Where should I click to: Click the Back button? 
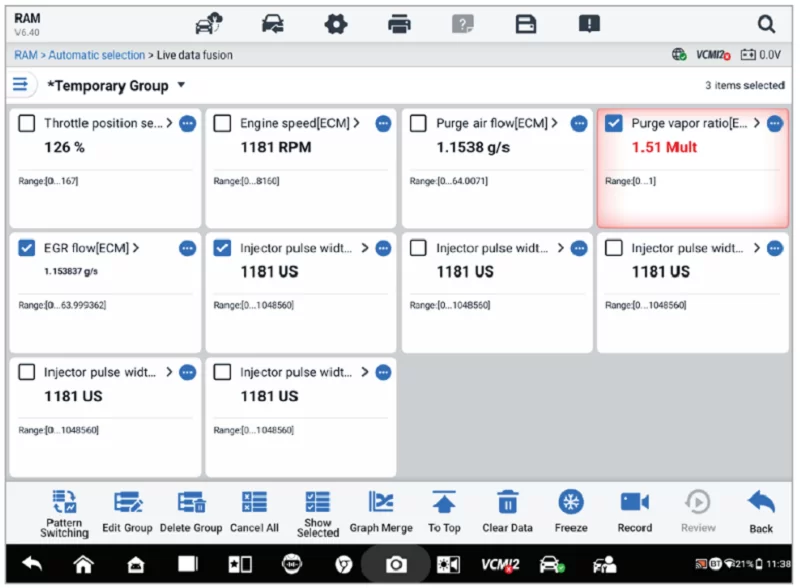pyautogui.click(x=761, y=510)
